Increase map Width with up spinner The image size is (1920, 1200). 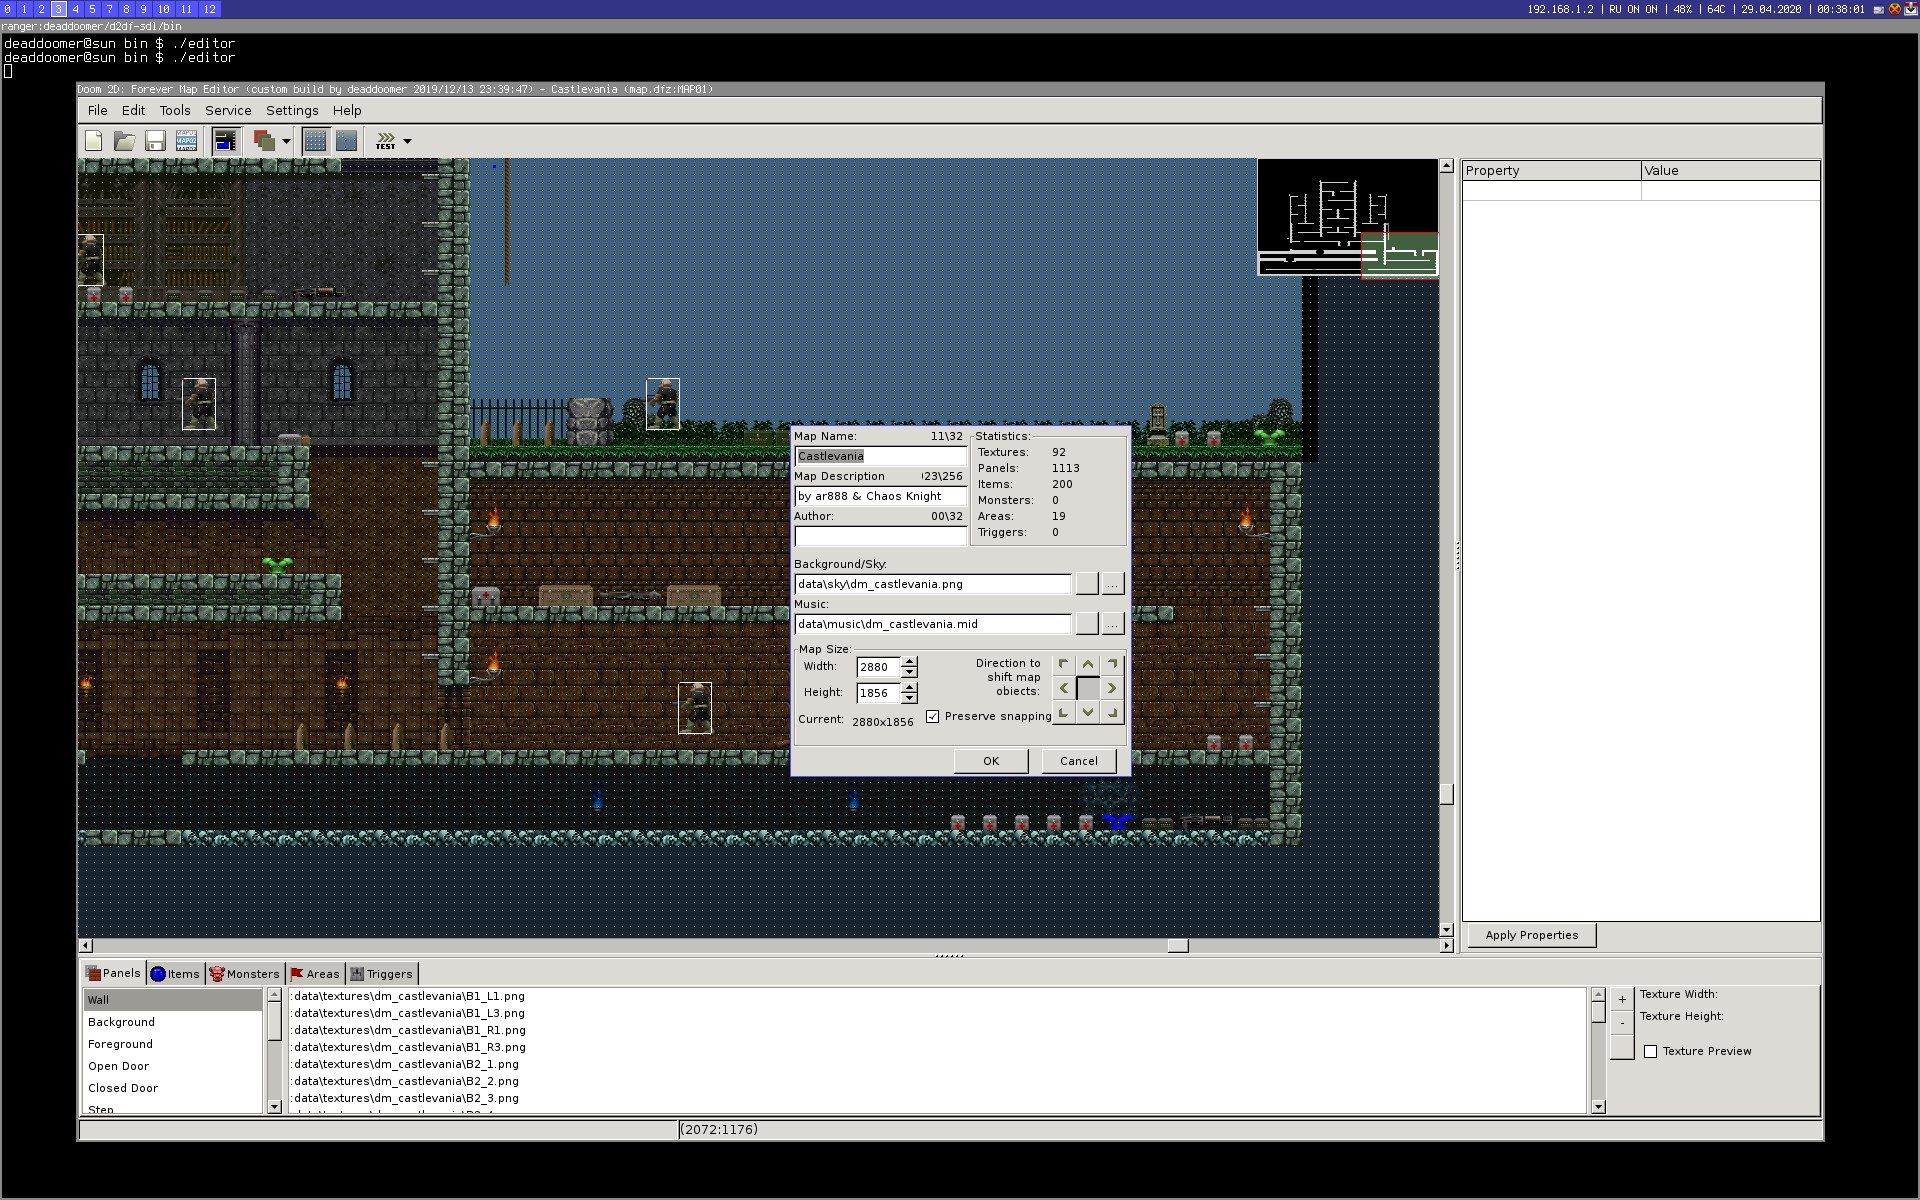(909, 661)
